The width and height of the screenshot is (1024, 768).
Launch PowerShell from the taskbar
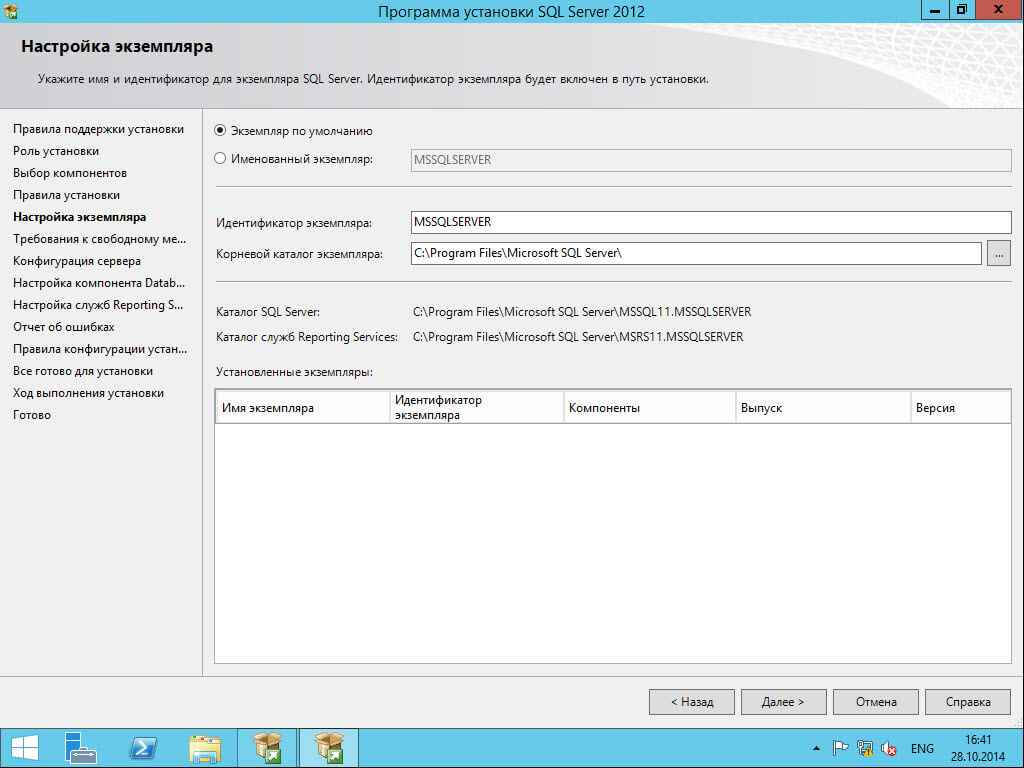[143, 748]
